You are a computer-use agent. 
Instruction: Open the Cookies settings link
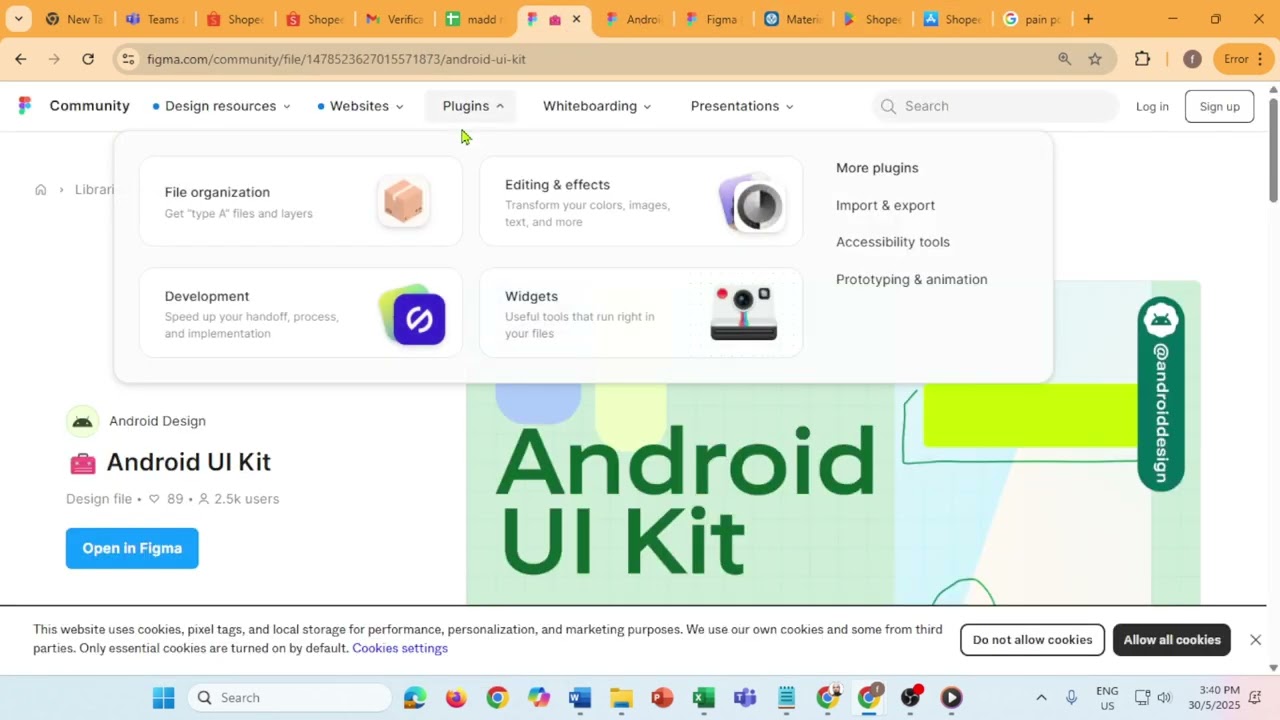400,648
